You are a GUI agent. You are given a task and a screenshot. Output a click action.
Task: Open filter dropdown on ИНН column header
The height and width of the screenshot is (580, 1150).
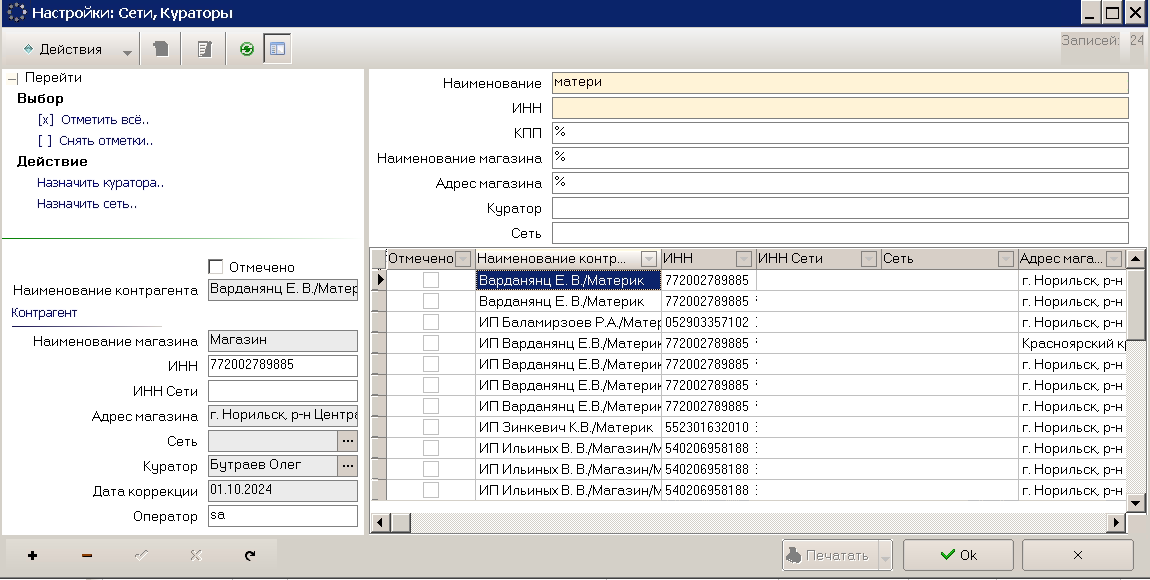pyautogui.click(x=744, y=259)
